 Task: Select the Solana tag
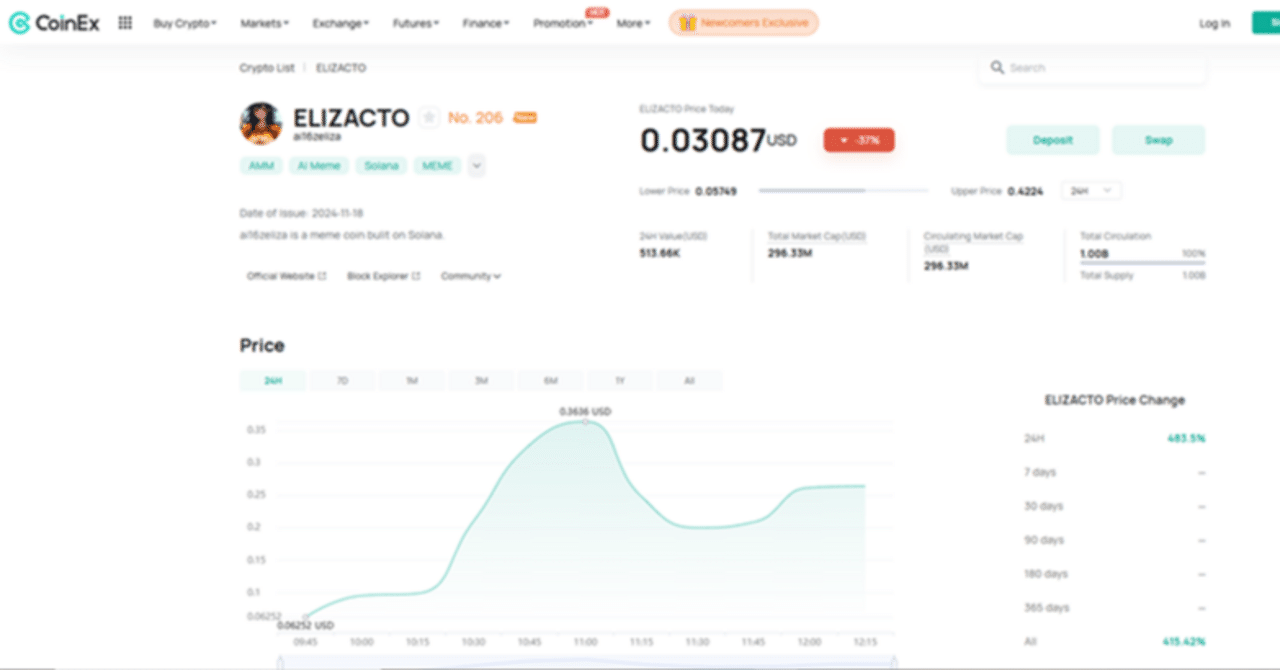click(381, 165)
